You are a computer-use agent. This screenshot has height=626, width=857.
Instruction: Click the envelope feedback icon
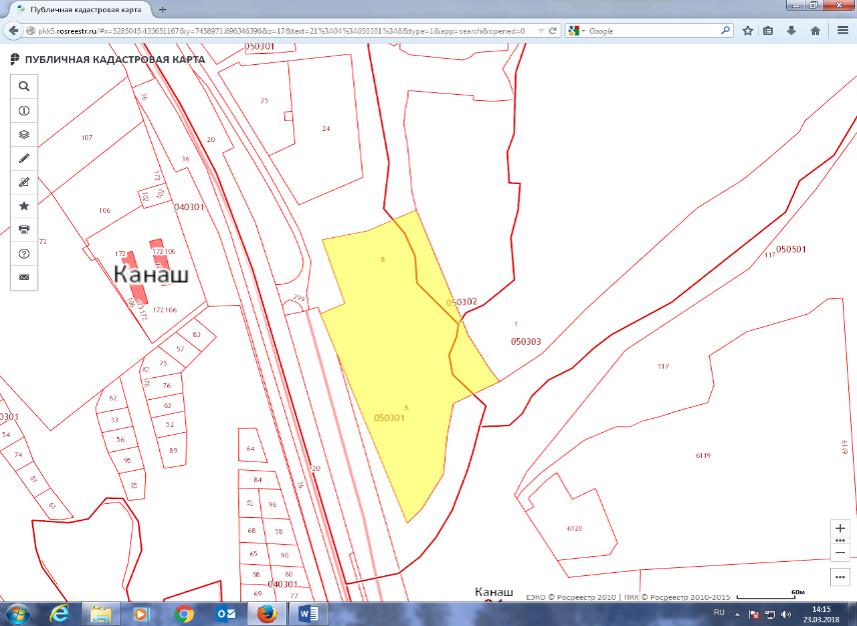pos(24,276)
